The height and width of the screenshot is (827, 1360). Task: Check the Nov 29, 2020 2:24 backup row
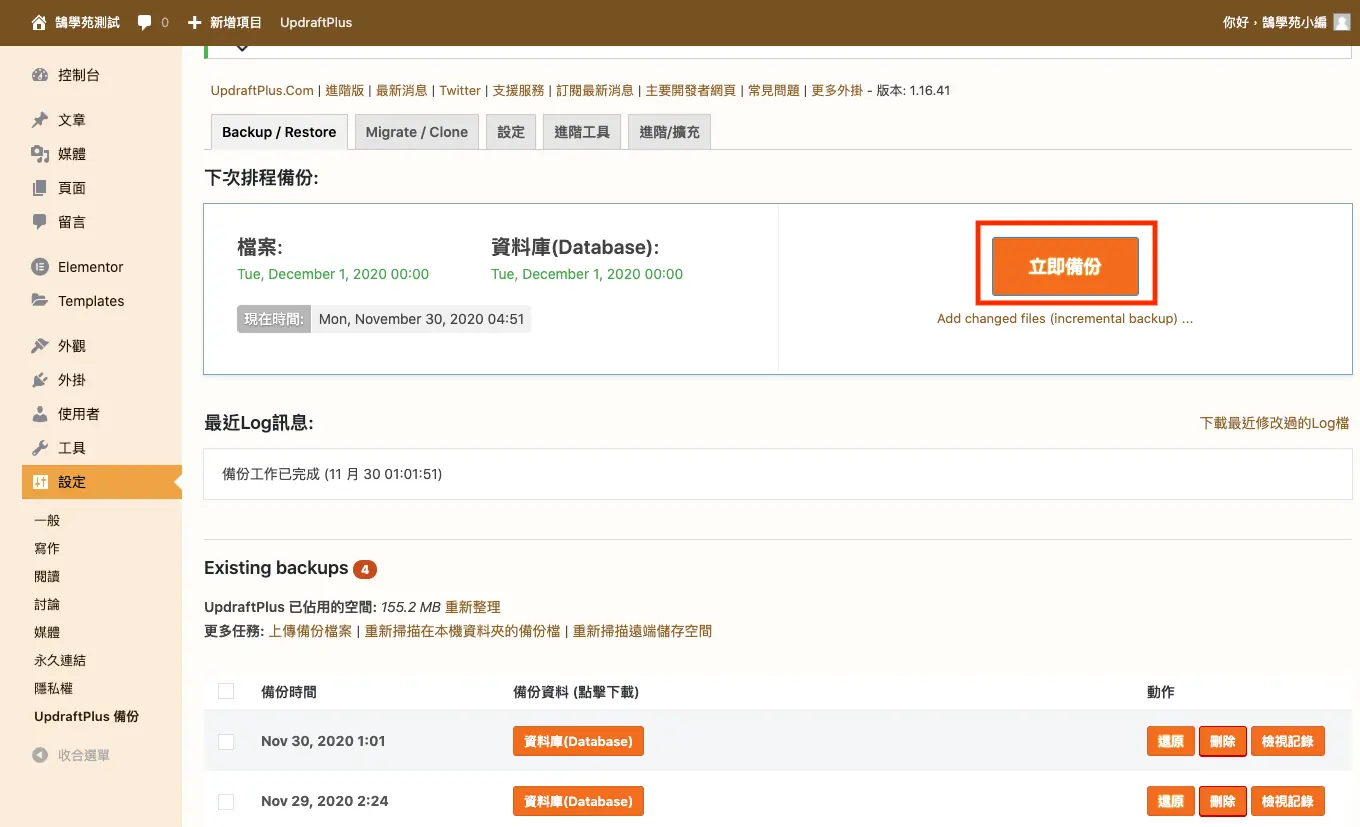tap(226, 801)
